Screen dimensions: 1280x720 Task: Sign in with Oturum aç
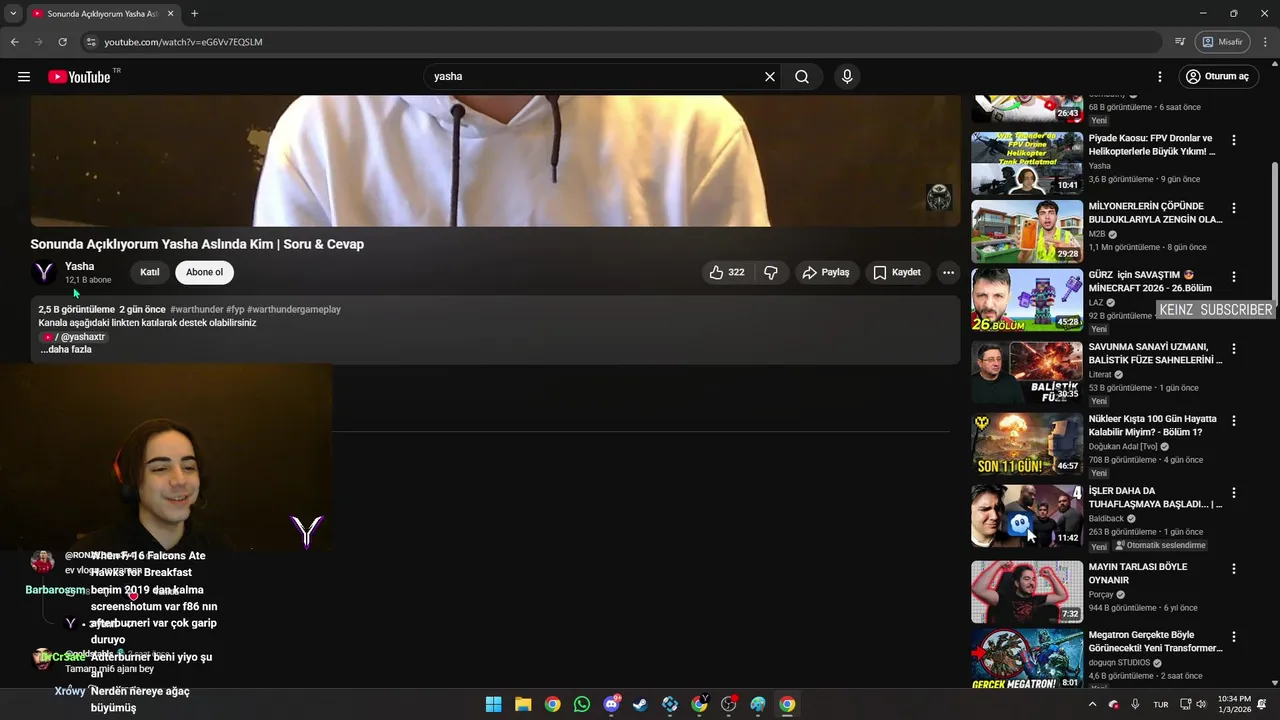tap(1218, 77)
